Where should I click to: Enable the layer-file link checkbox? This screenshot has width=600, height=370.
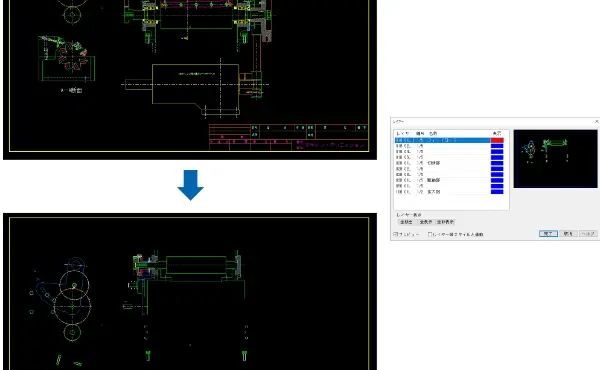point(430,234)
